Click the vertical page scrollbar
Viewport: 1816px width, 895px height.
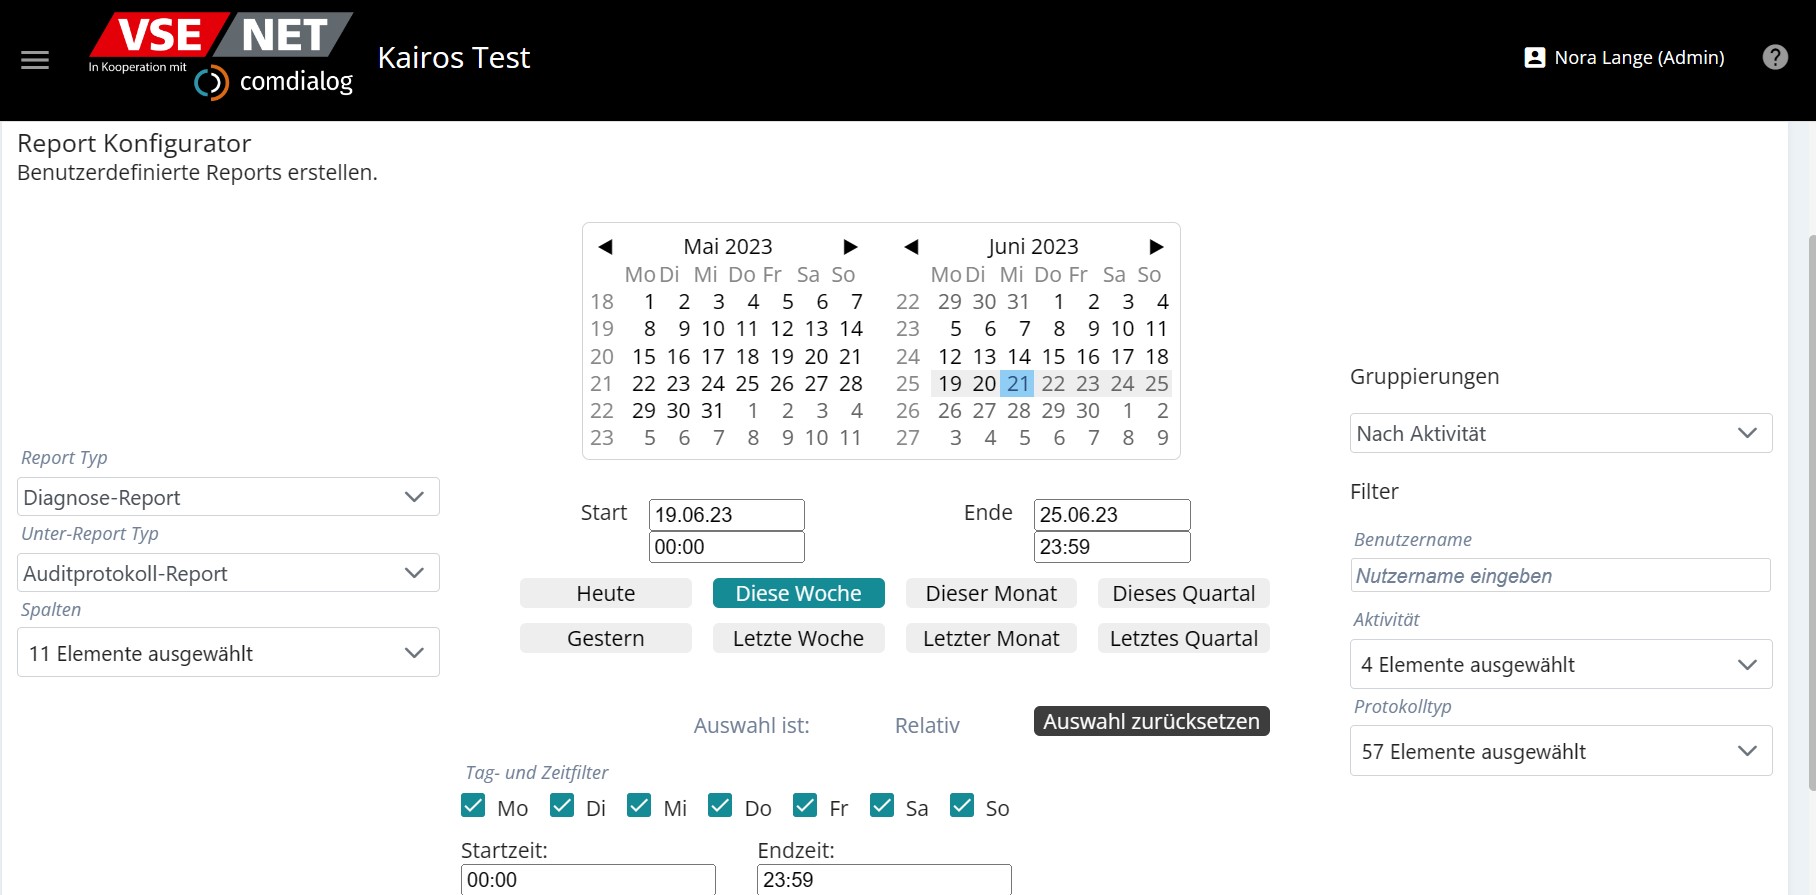[x=1810, y=510]
